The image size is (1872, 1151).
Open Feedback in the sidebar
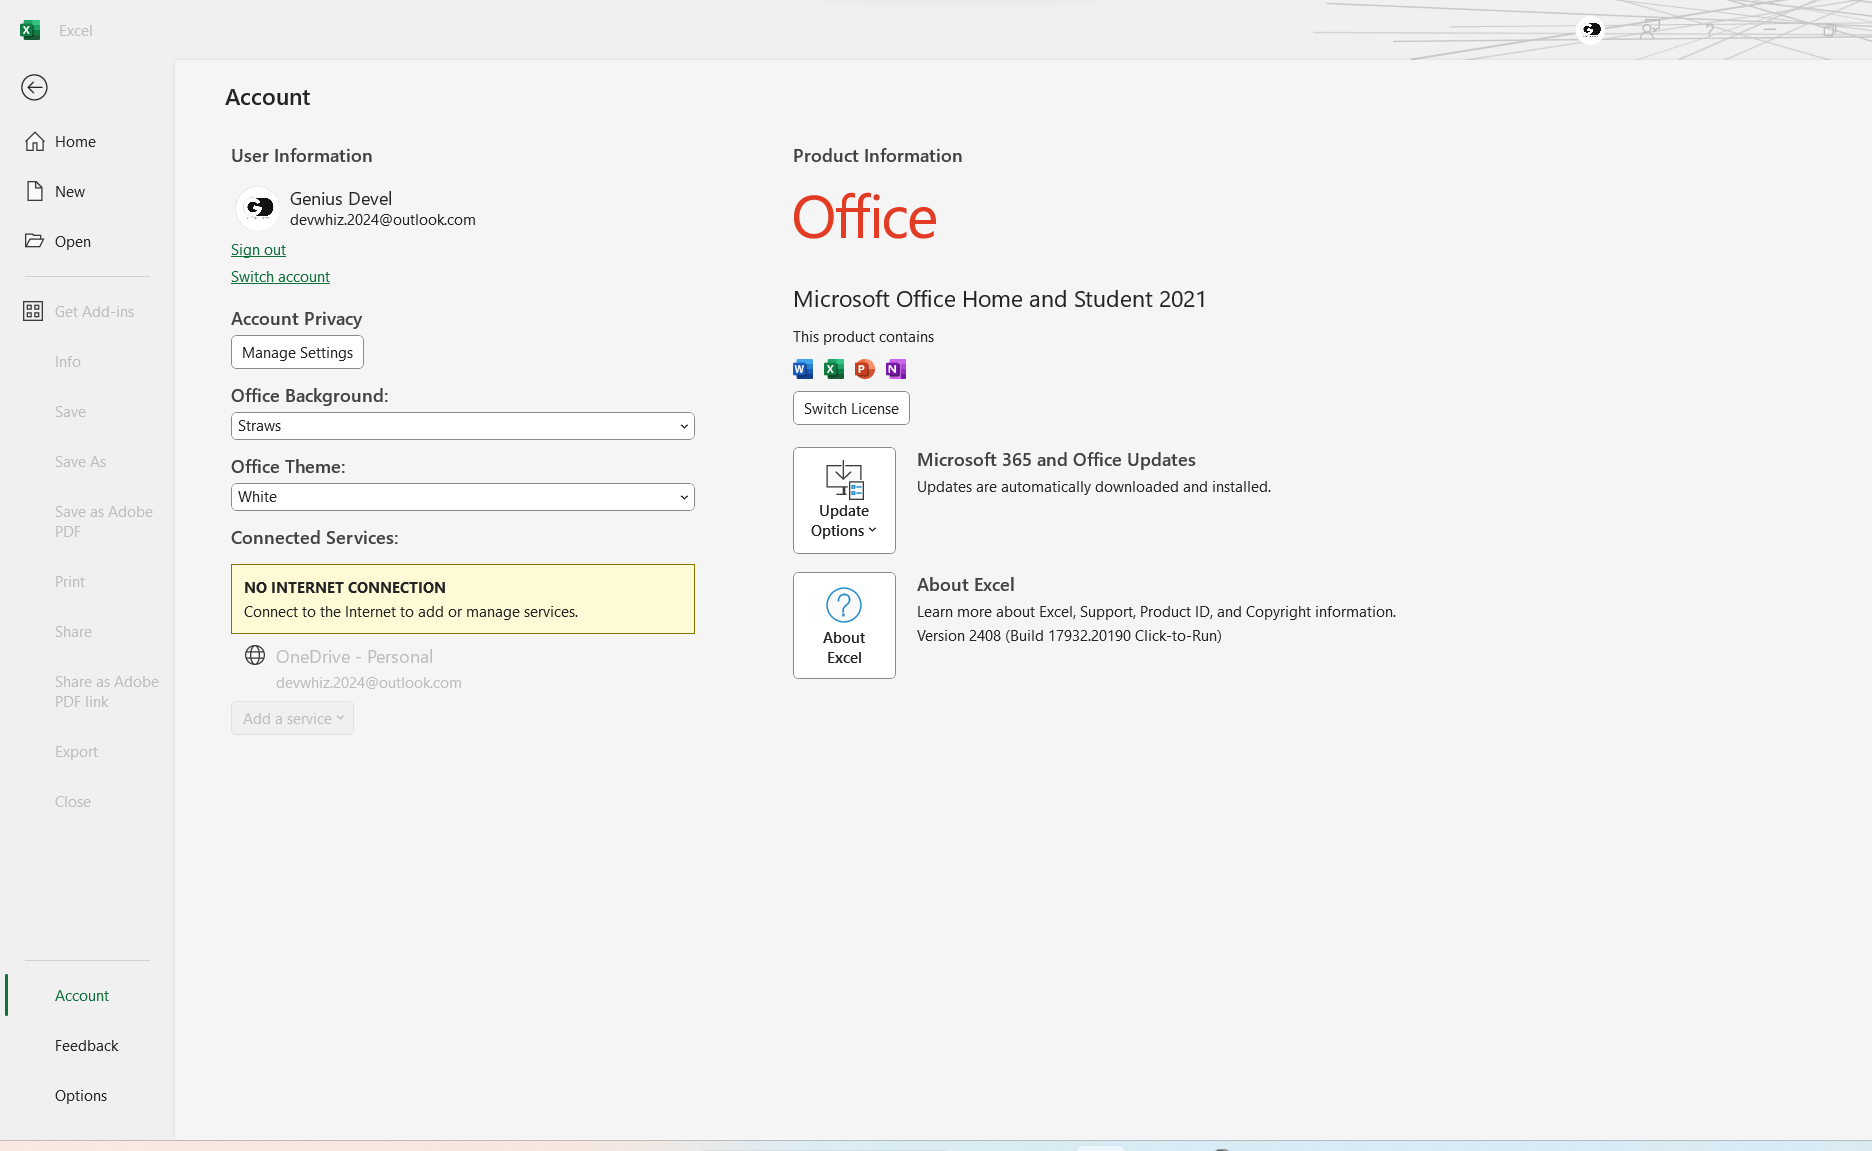click(87, 1046)
